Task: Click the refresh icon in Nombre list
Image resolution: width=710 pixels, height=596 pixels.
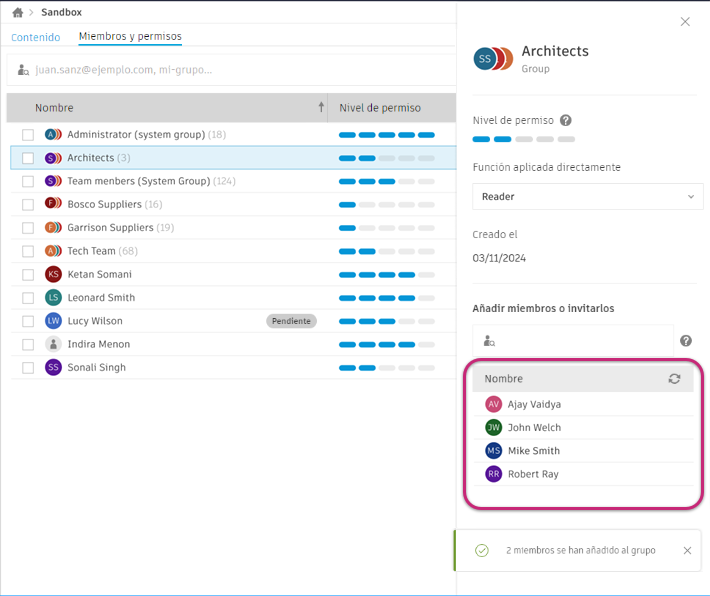Action: click(x=675, y=379)
